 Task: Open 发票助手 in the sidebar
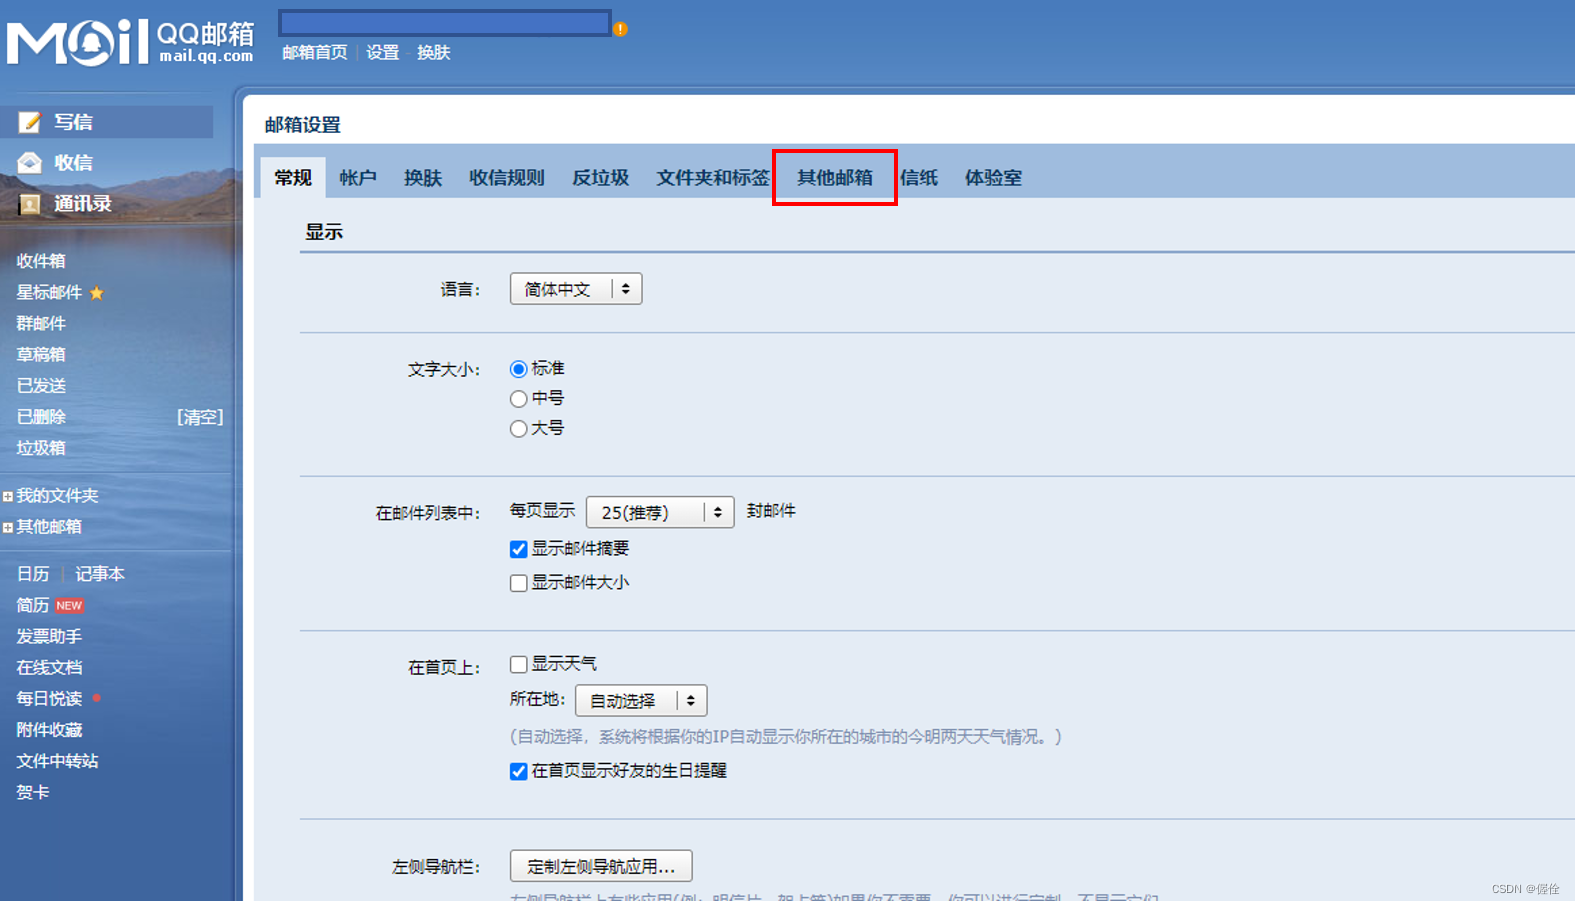49,637
